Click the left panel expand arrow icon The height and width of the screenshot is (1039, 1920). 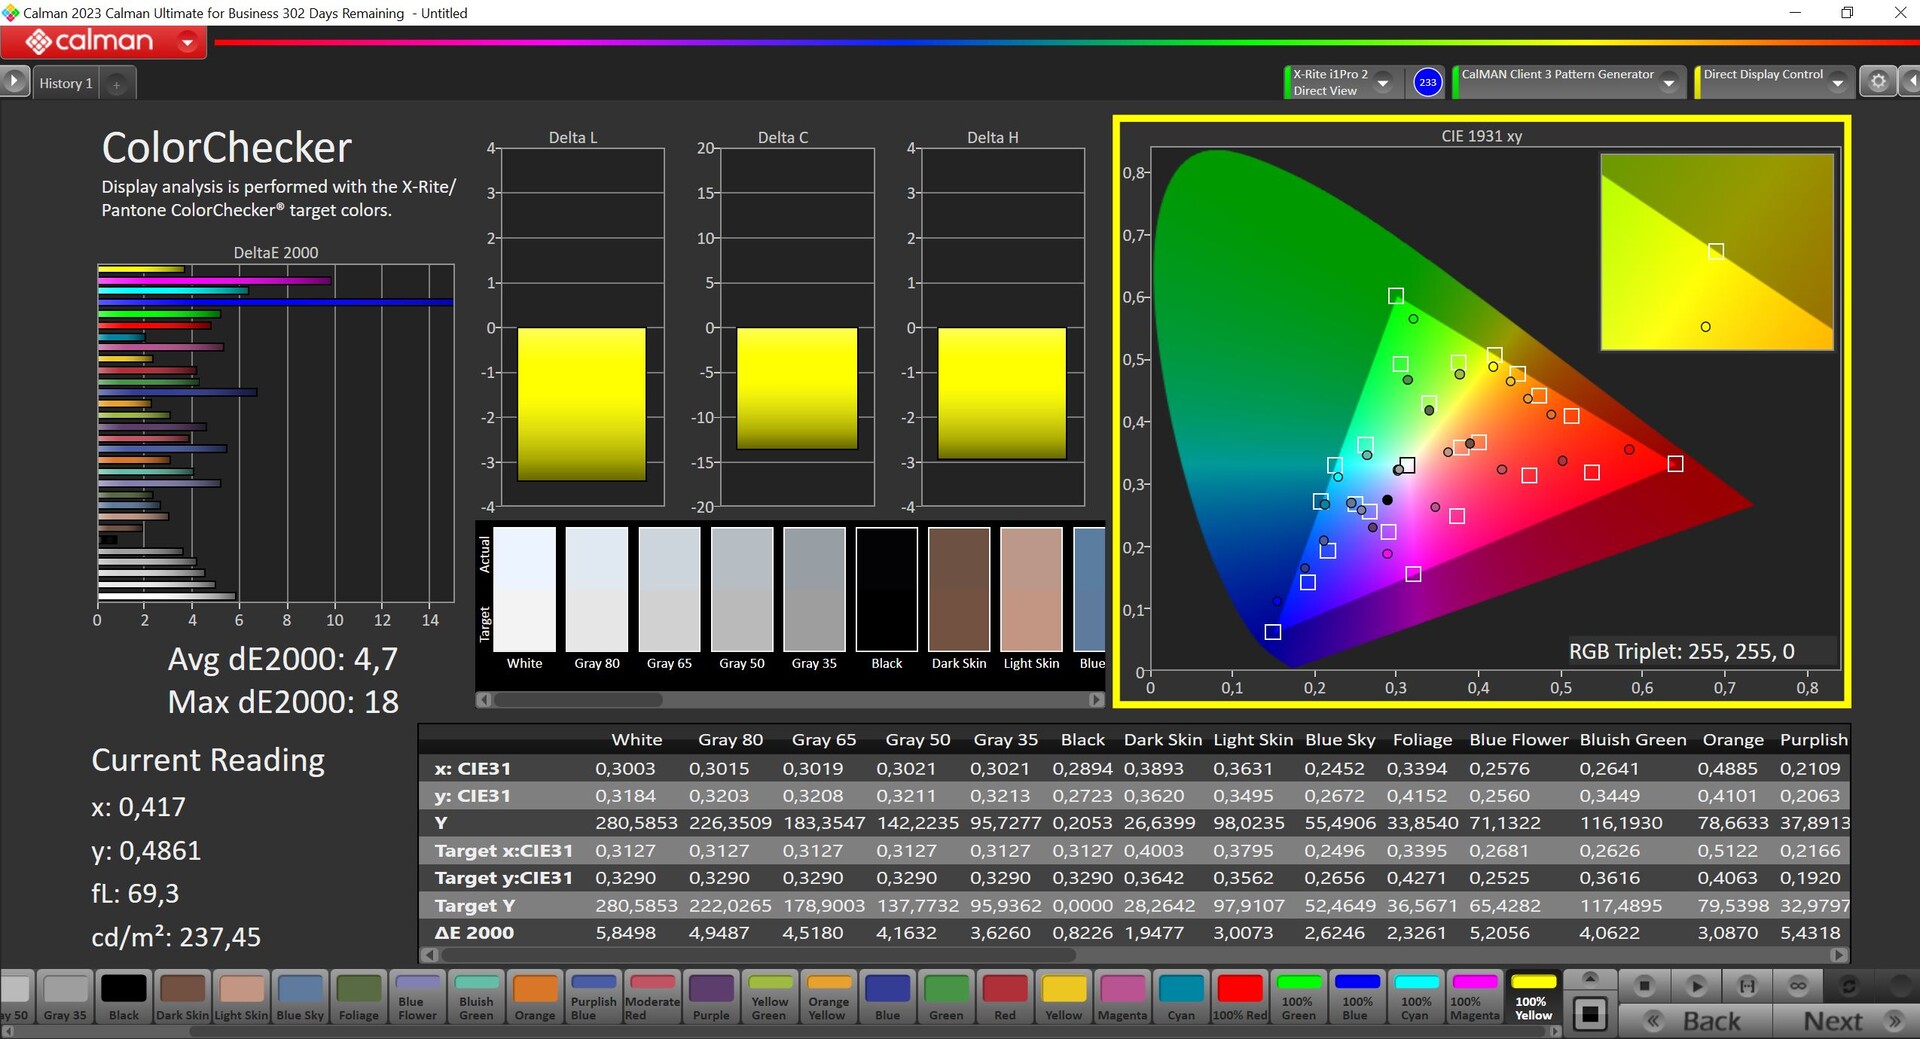coord(14,81)
